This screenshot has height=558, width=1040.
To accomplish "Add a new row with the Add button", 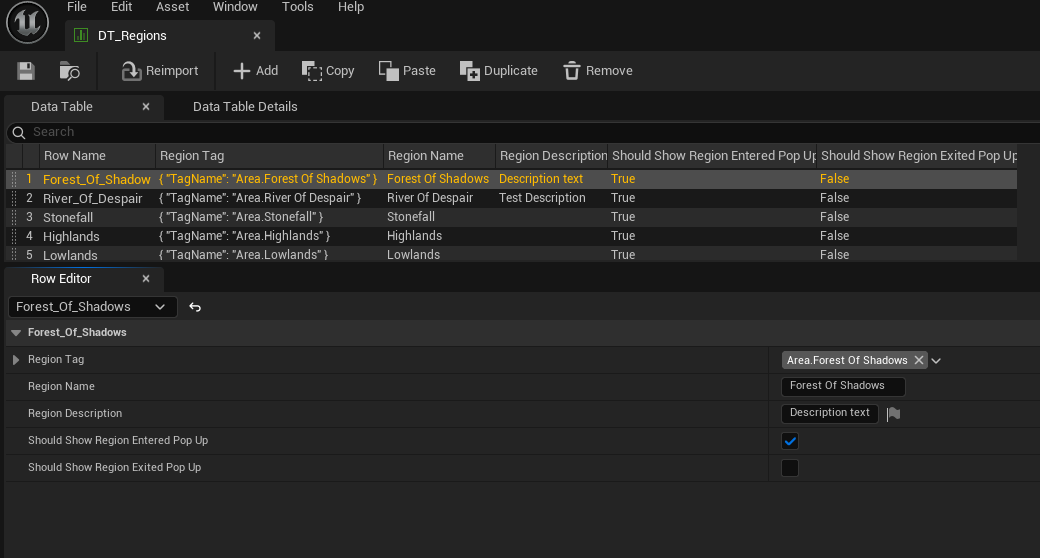I will coord(255,71).
